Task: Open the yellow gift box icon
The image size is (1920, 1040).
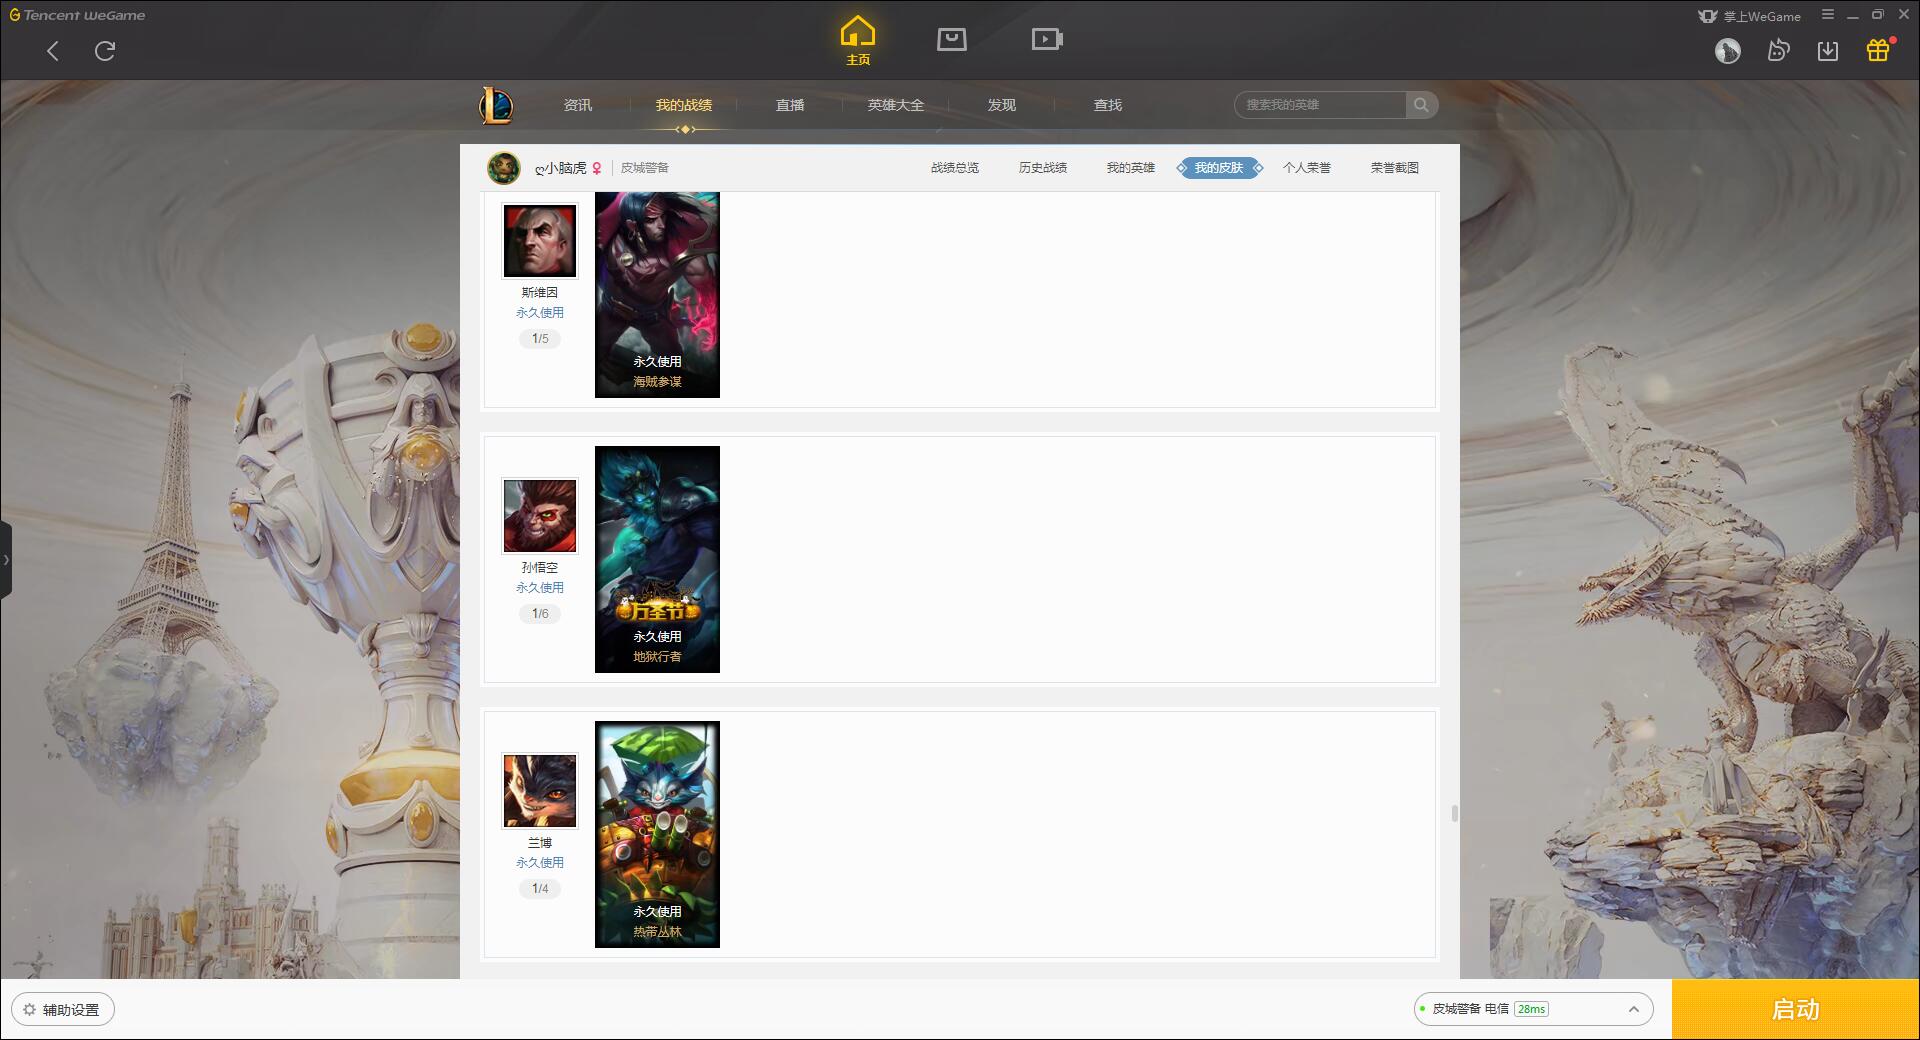Action: click(x=1878, y=50)
